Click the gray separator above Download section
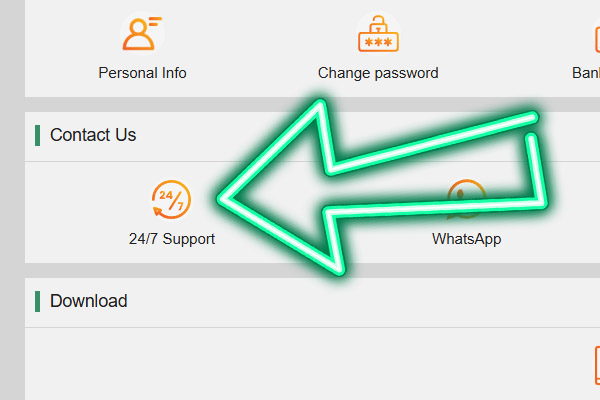The image size is (600, 400). point(312,271)
